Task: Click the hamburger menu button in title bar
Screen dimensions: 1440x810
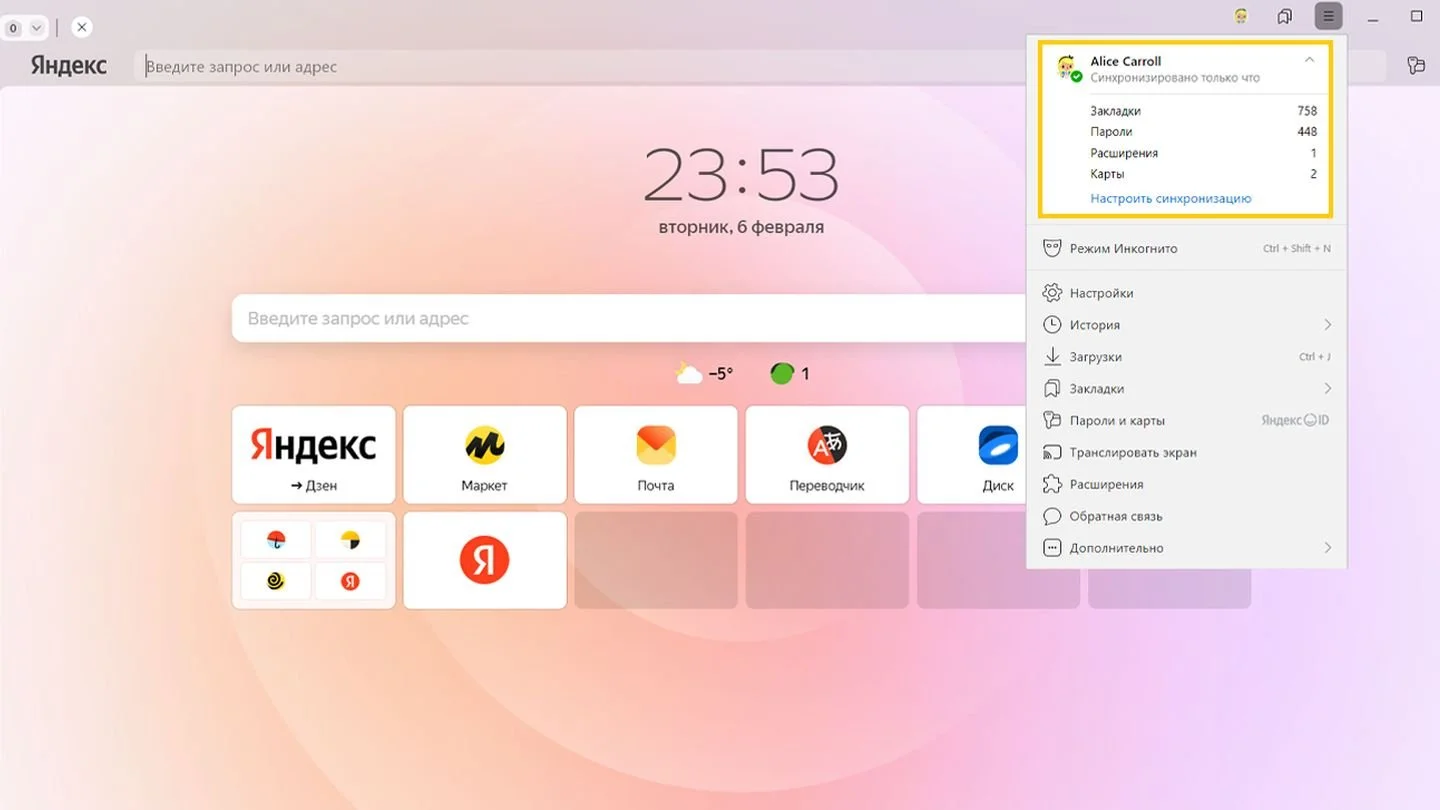Action: [x=1328, y=16]
